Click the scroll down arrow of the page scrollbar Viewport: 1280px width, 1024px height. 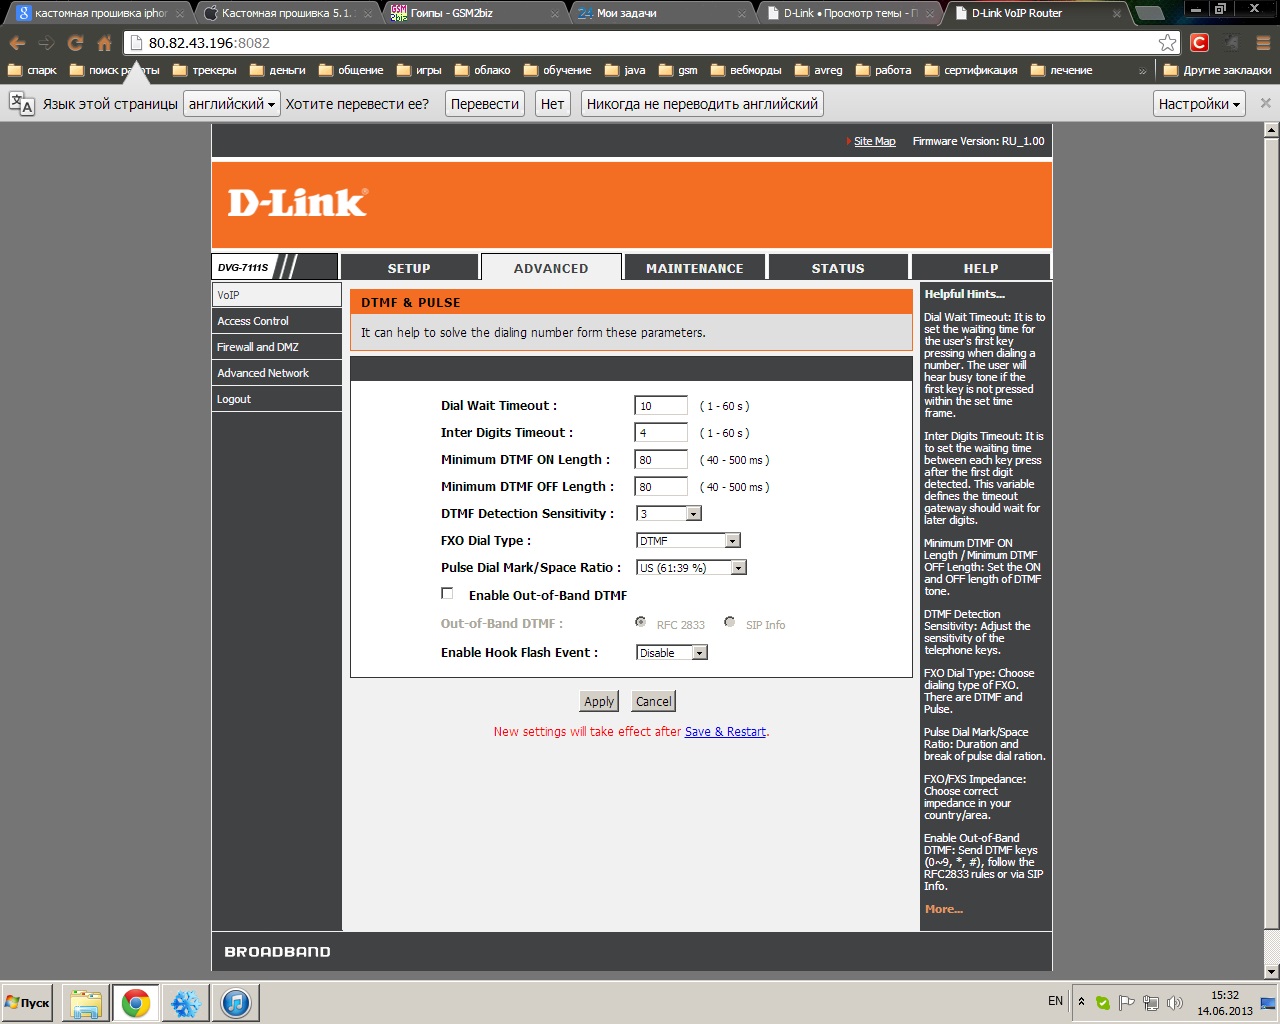pos(1271,971)
